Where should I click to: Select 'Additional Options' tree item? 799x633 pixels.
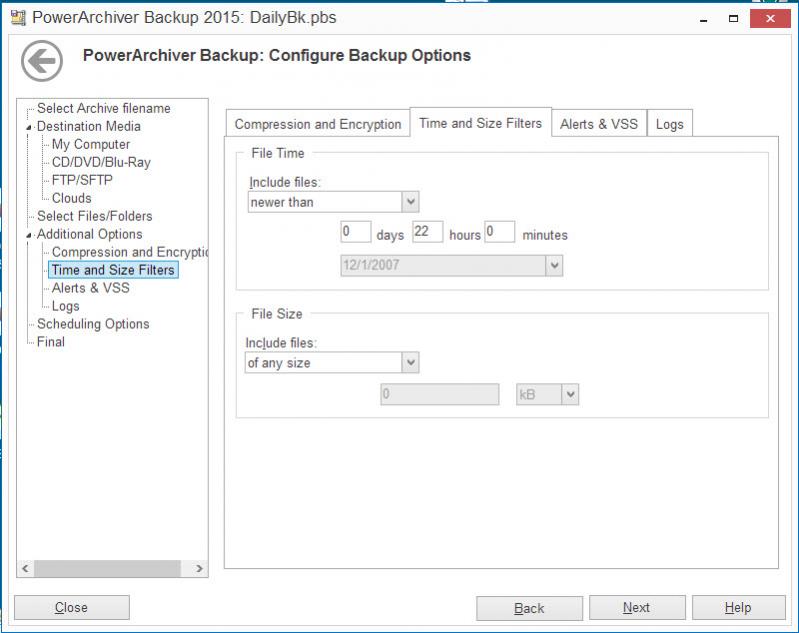(90, 234)
